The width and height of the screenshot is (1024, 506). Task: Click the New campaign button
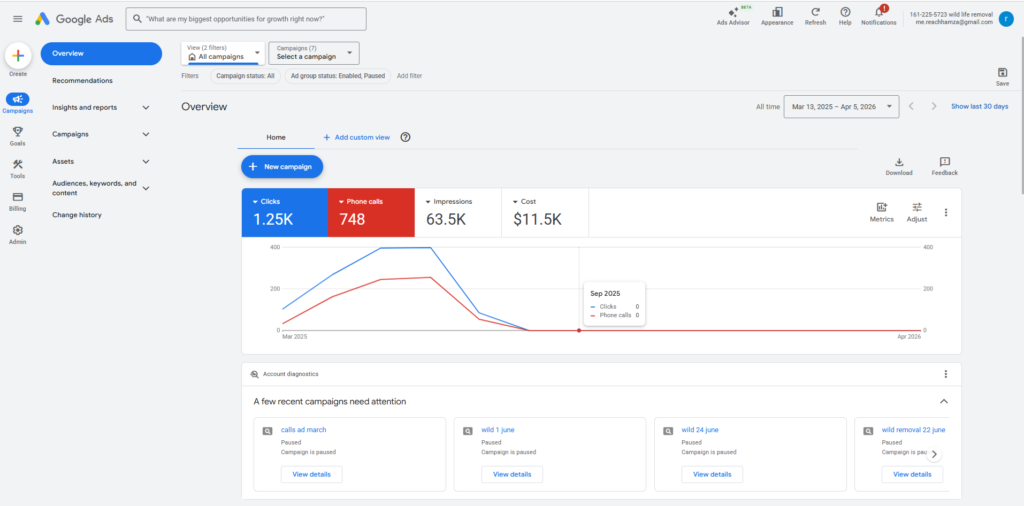tap(282, 166)
